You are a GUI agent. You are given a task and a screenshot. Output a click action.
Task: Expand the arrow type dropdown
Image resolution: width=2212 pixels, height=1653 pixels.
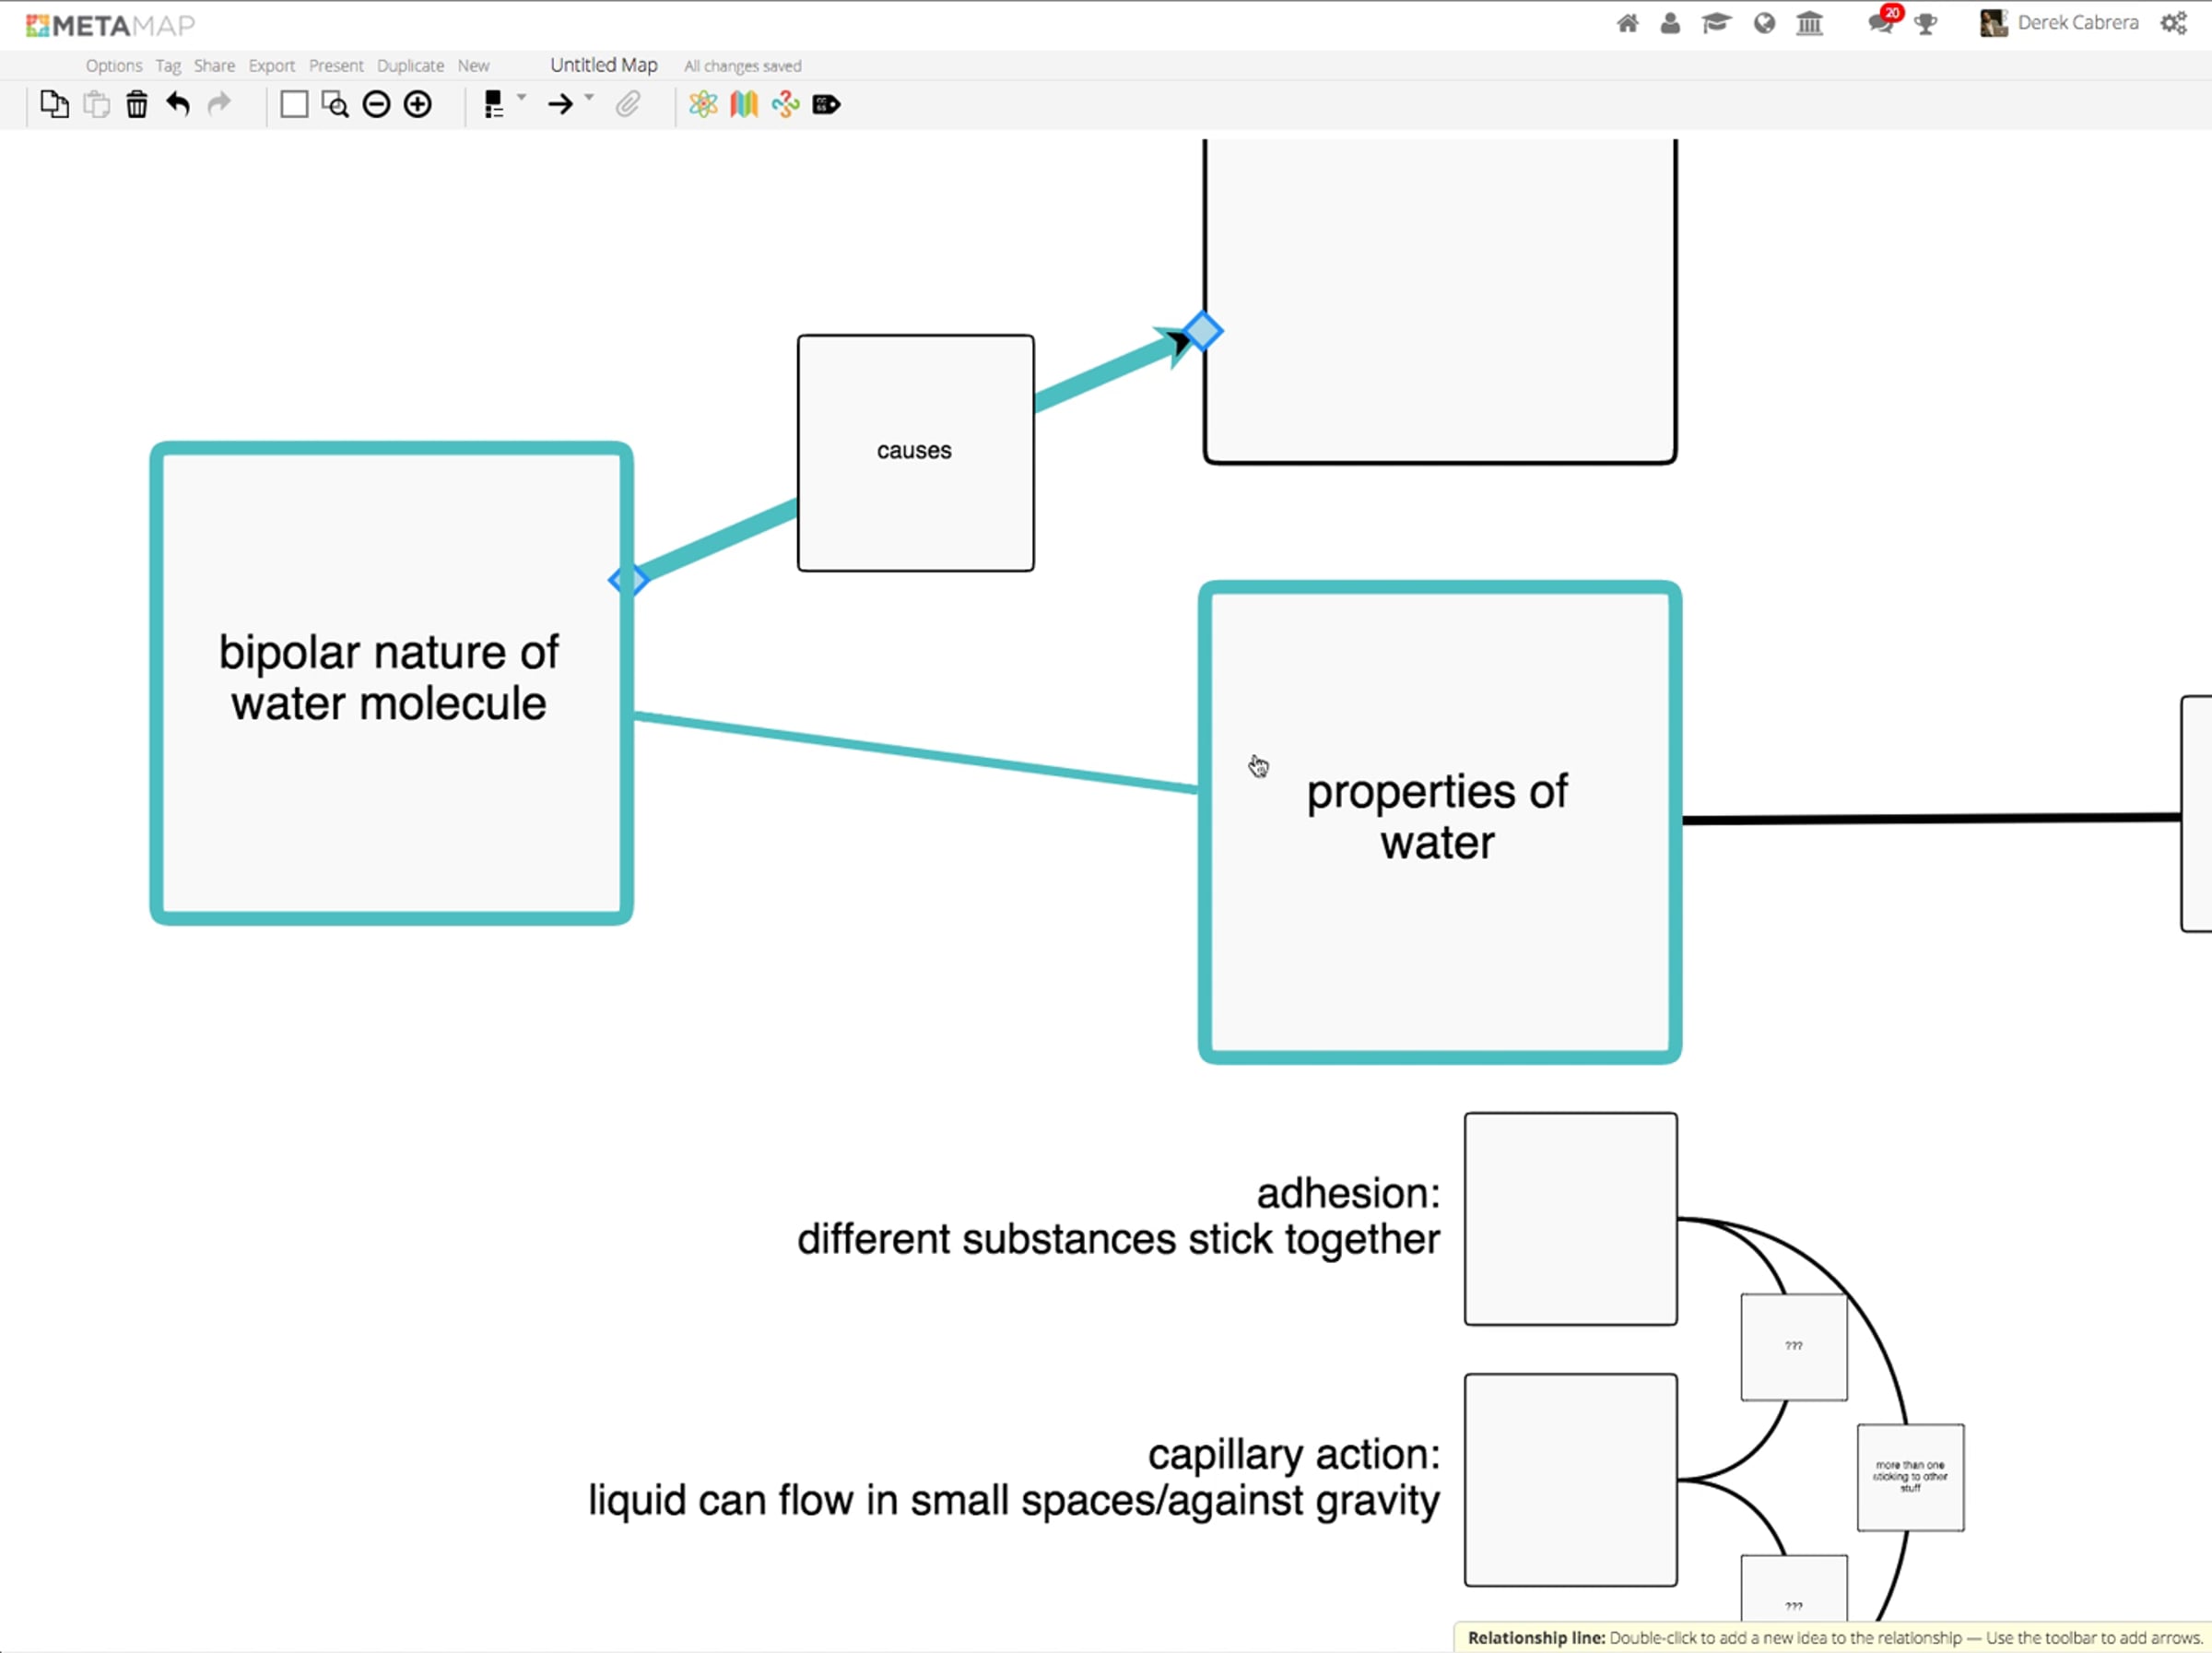[589, 98]
